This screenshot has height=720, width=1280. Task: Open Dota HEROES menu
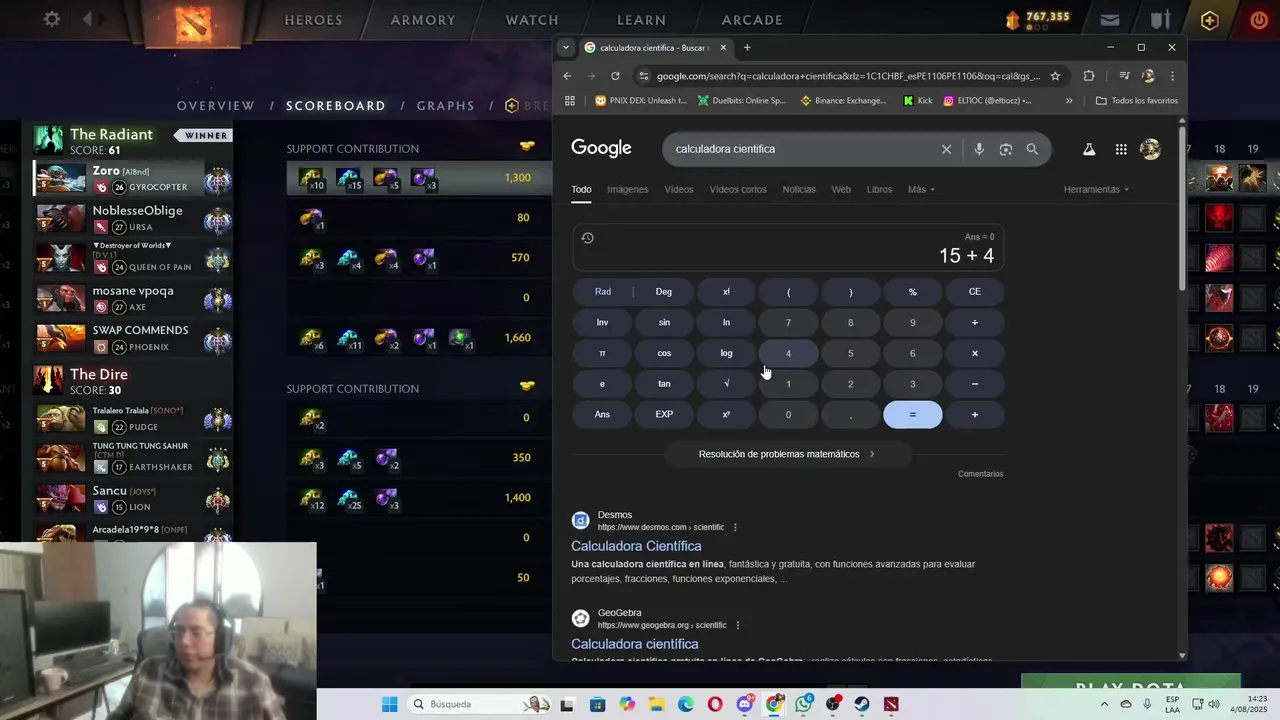(313, 20)
